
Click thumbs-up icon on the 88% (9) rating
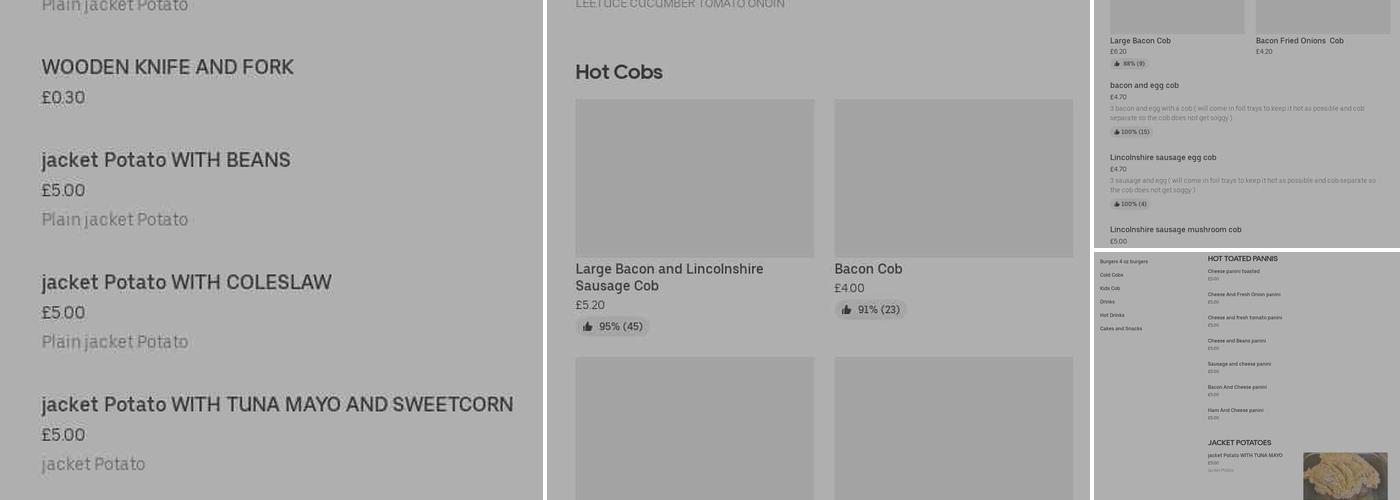click(1117, 64)
